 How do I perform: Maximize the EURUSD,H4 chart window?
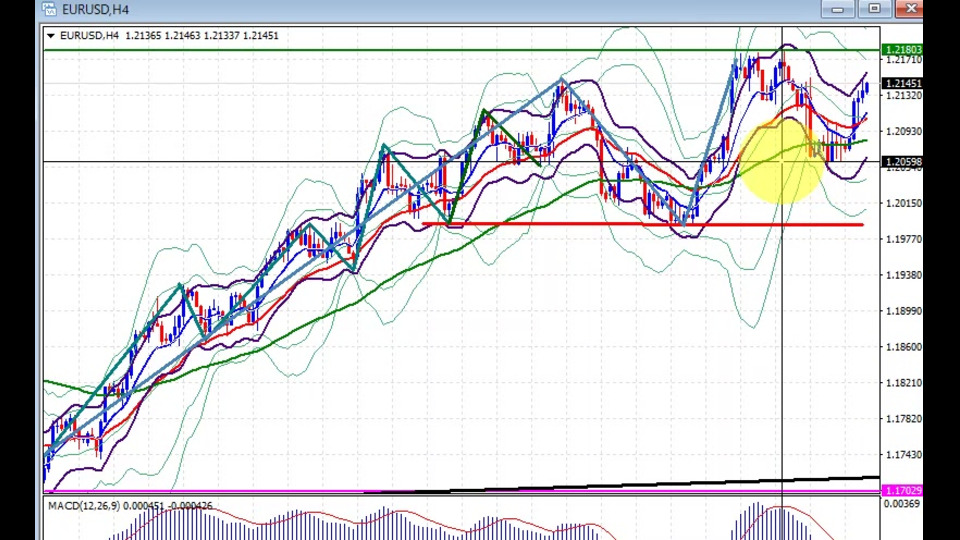point(874,9)
